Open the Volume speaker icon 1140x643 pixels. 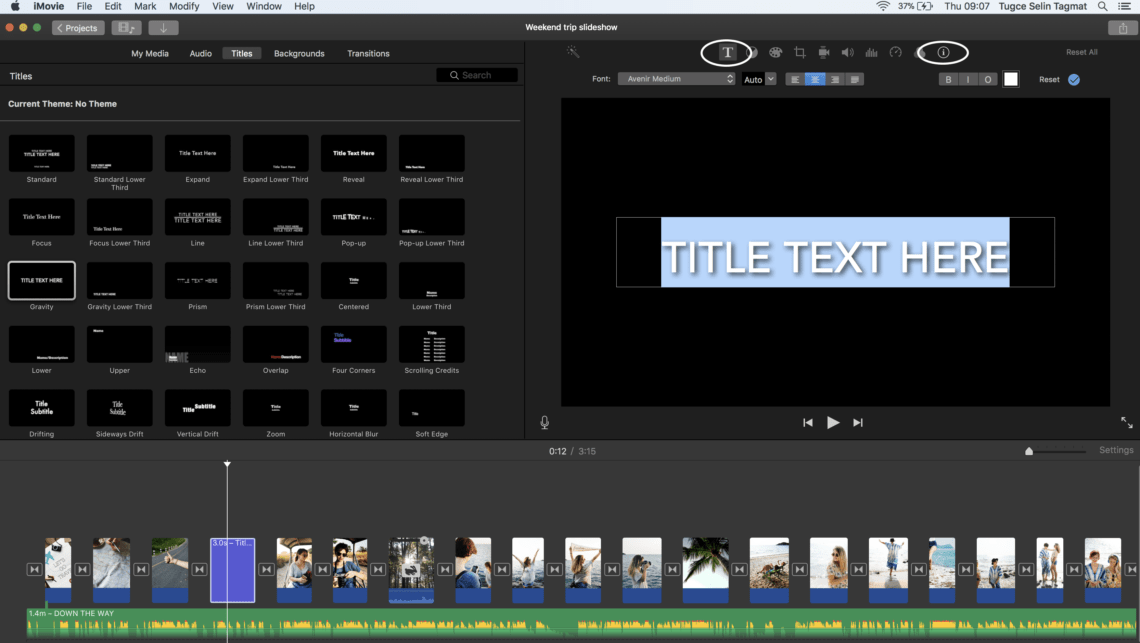coord(848,52)
